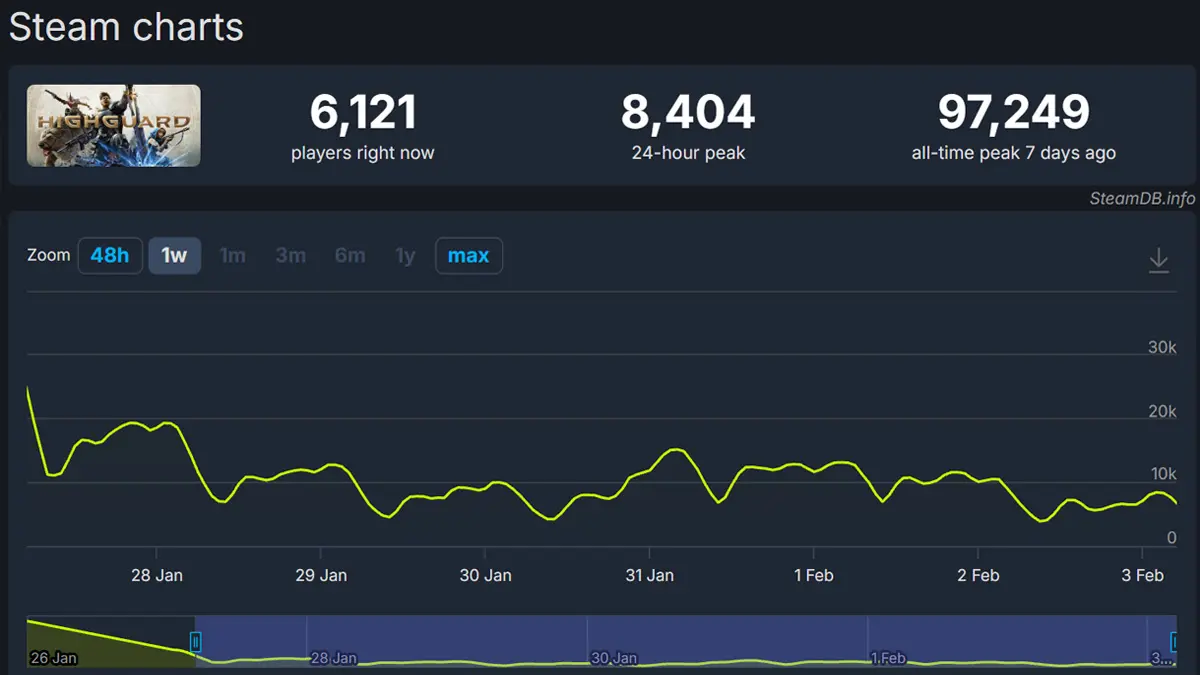Click the 26 Jan area in navigator
Viewport: 1200px width, 675px height.
click(54, 658)
